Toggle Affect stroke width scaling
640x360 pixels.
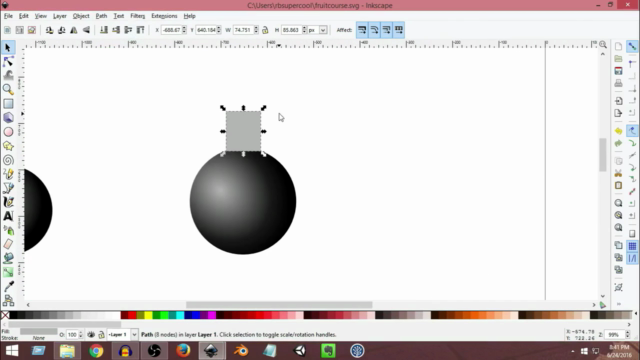click(362, 30)
